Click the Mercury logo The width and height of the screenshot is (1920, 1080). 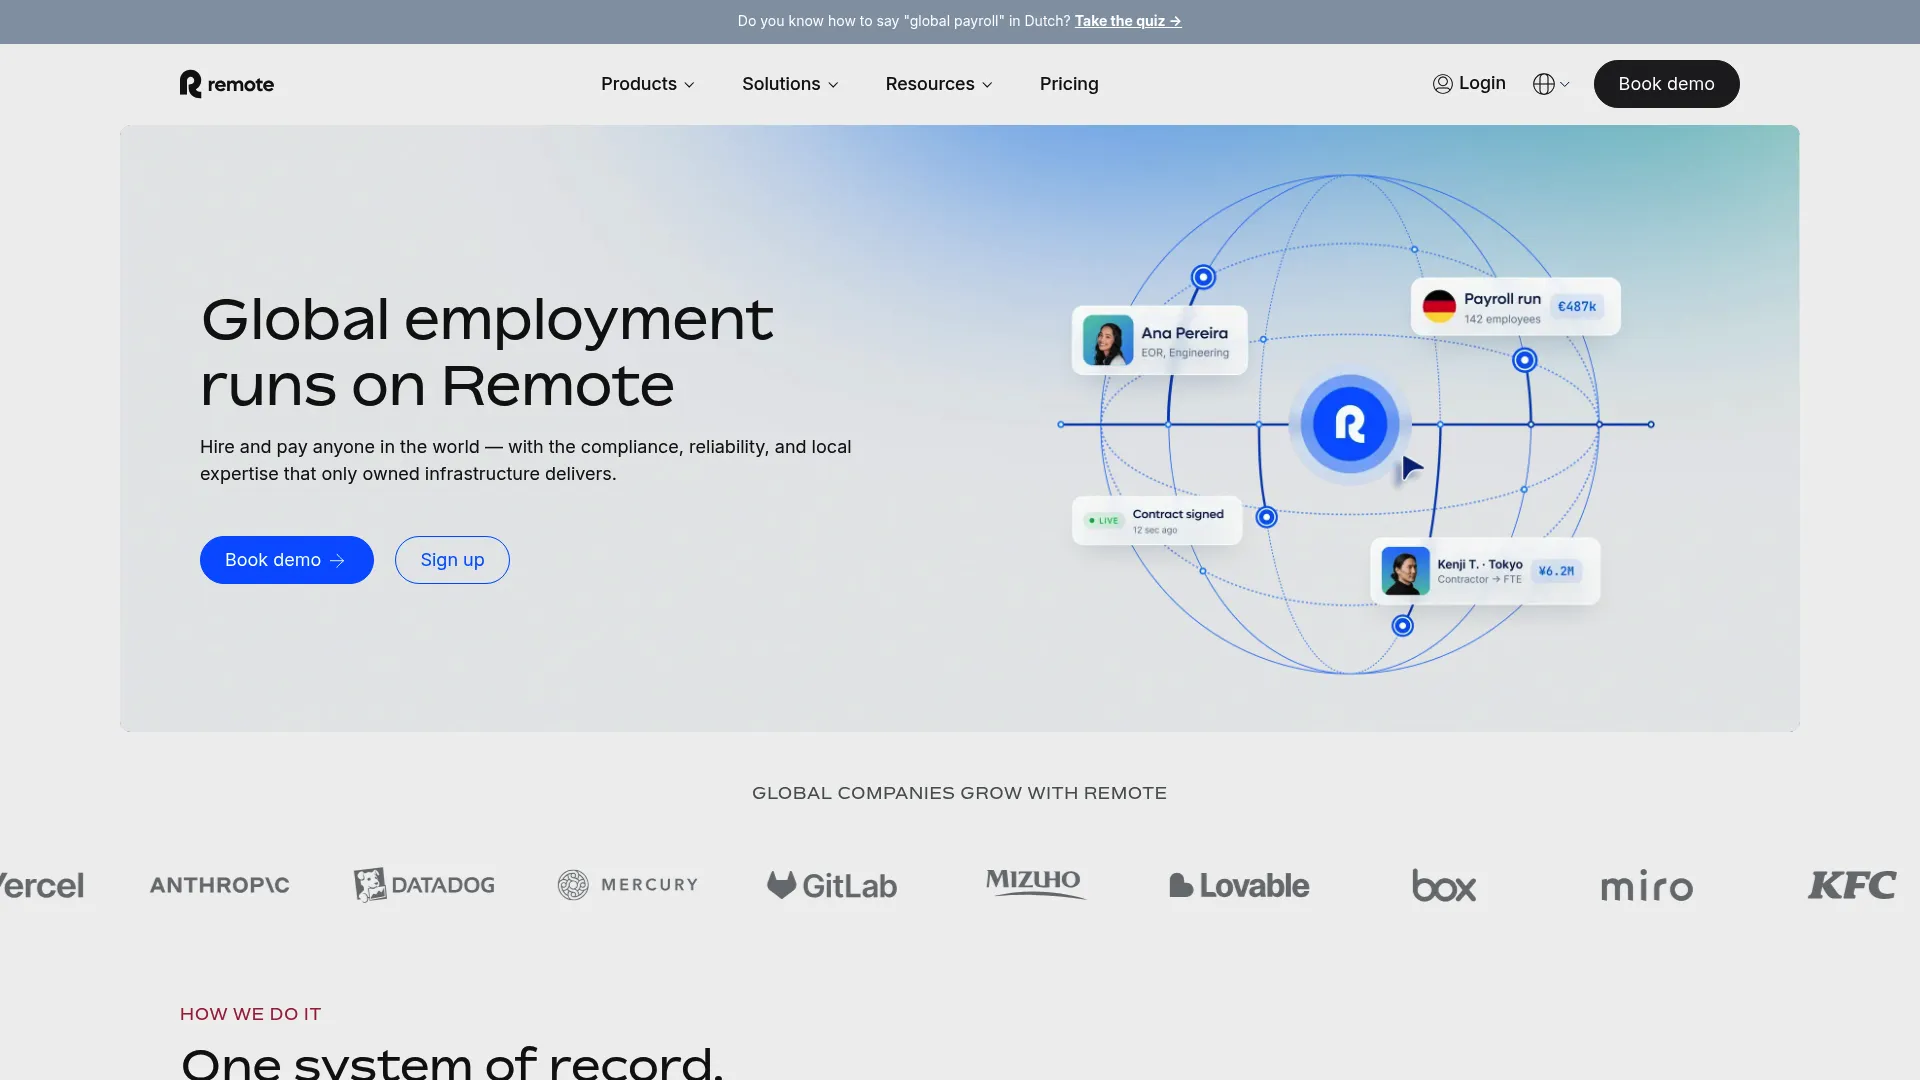(628, 885)
